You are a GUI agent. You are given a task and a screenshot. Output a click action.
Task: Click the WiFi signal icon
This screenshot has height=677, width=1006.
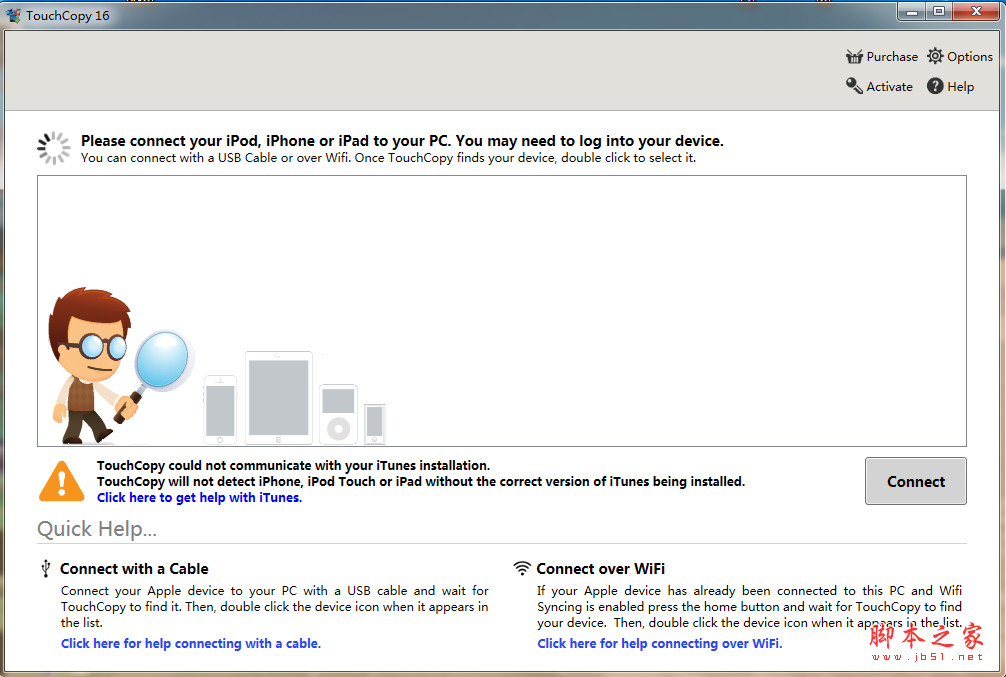[522, 568]
